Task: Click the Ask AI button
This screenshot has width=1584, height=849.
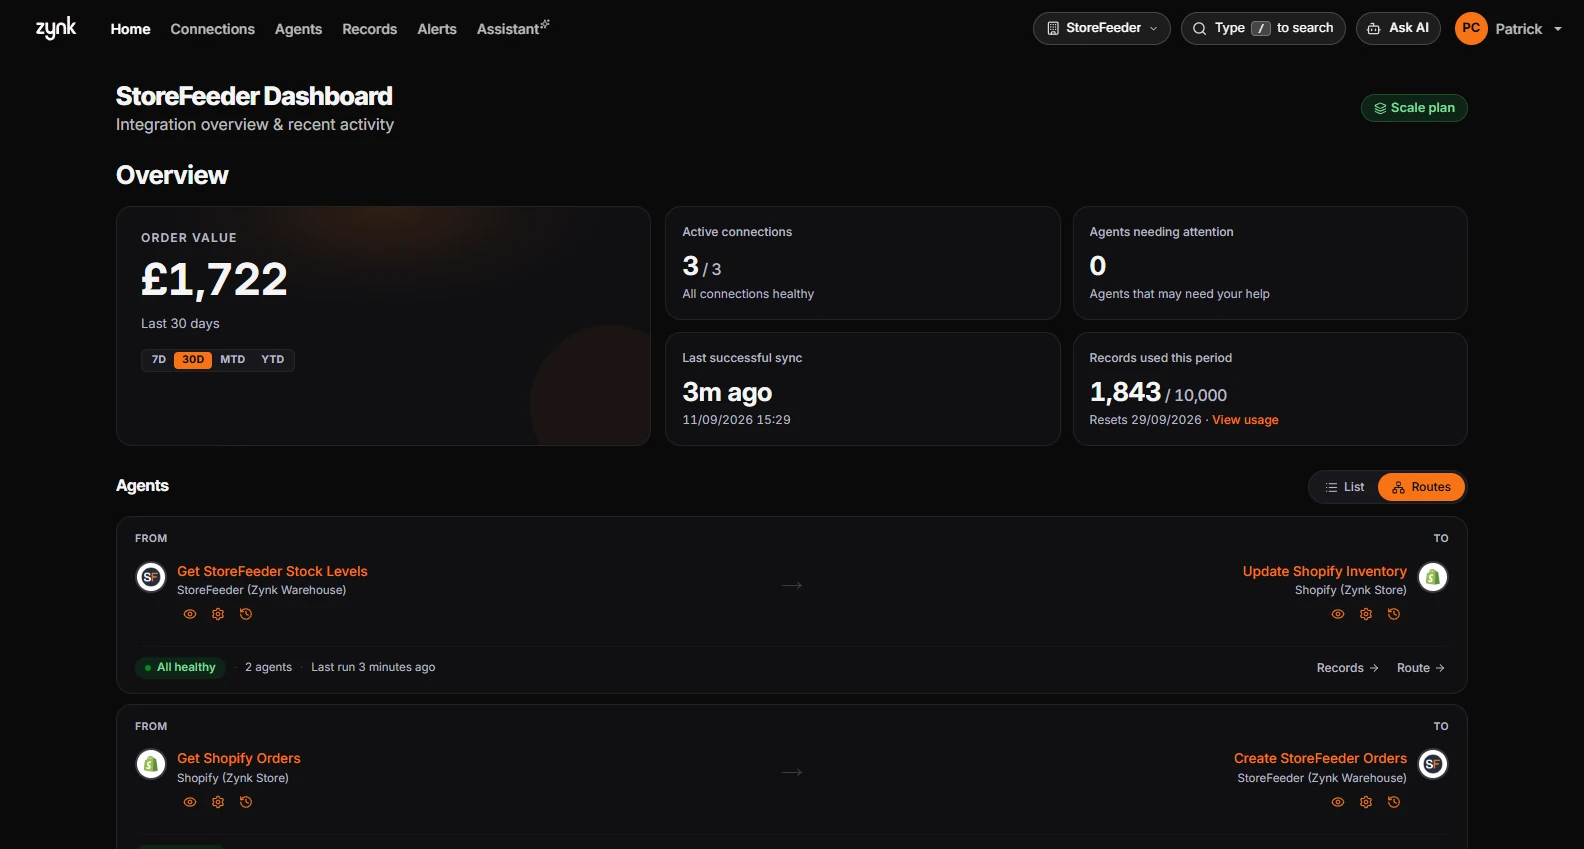Action: click(1398, 28)
